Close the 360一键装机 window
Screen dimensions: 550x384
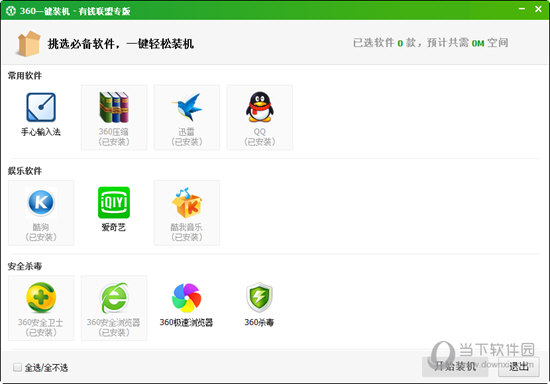click(x=538, y=9)
